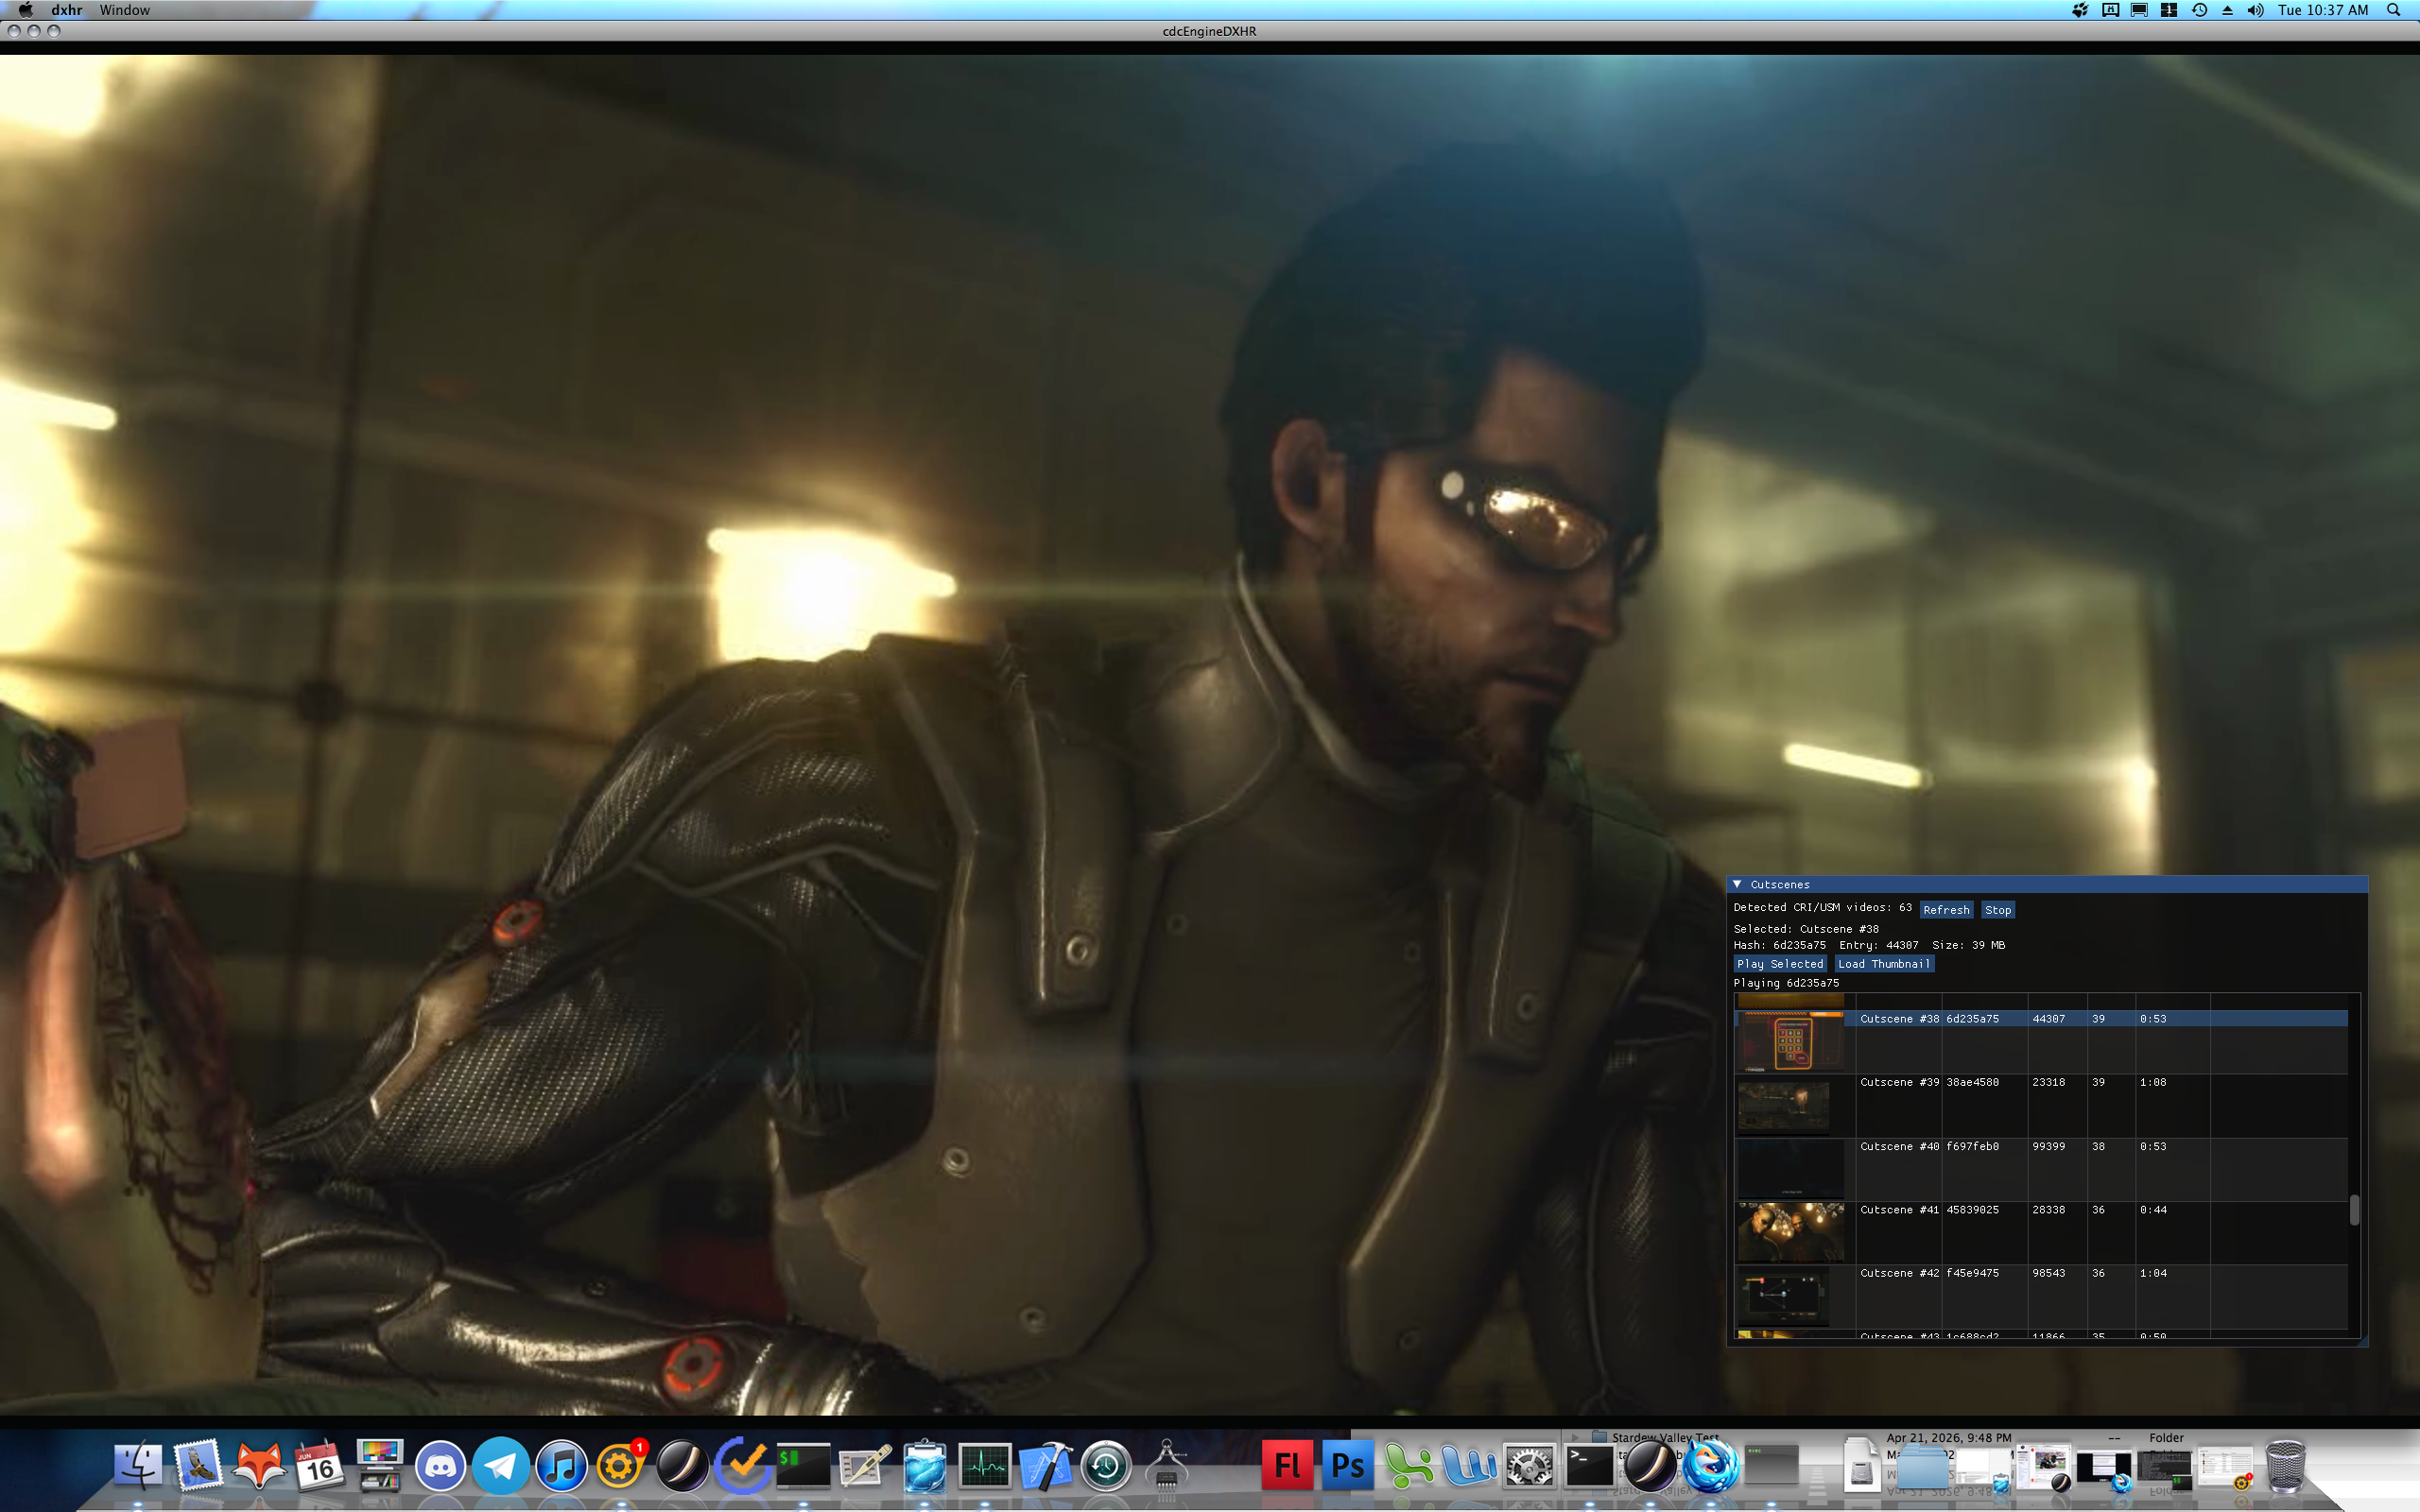Viewport: 2420px width, 1512px height.
Task: Open the Trash in the Dock
Action: point(2285,1466)
